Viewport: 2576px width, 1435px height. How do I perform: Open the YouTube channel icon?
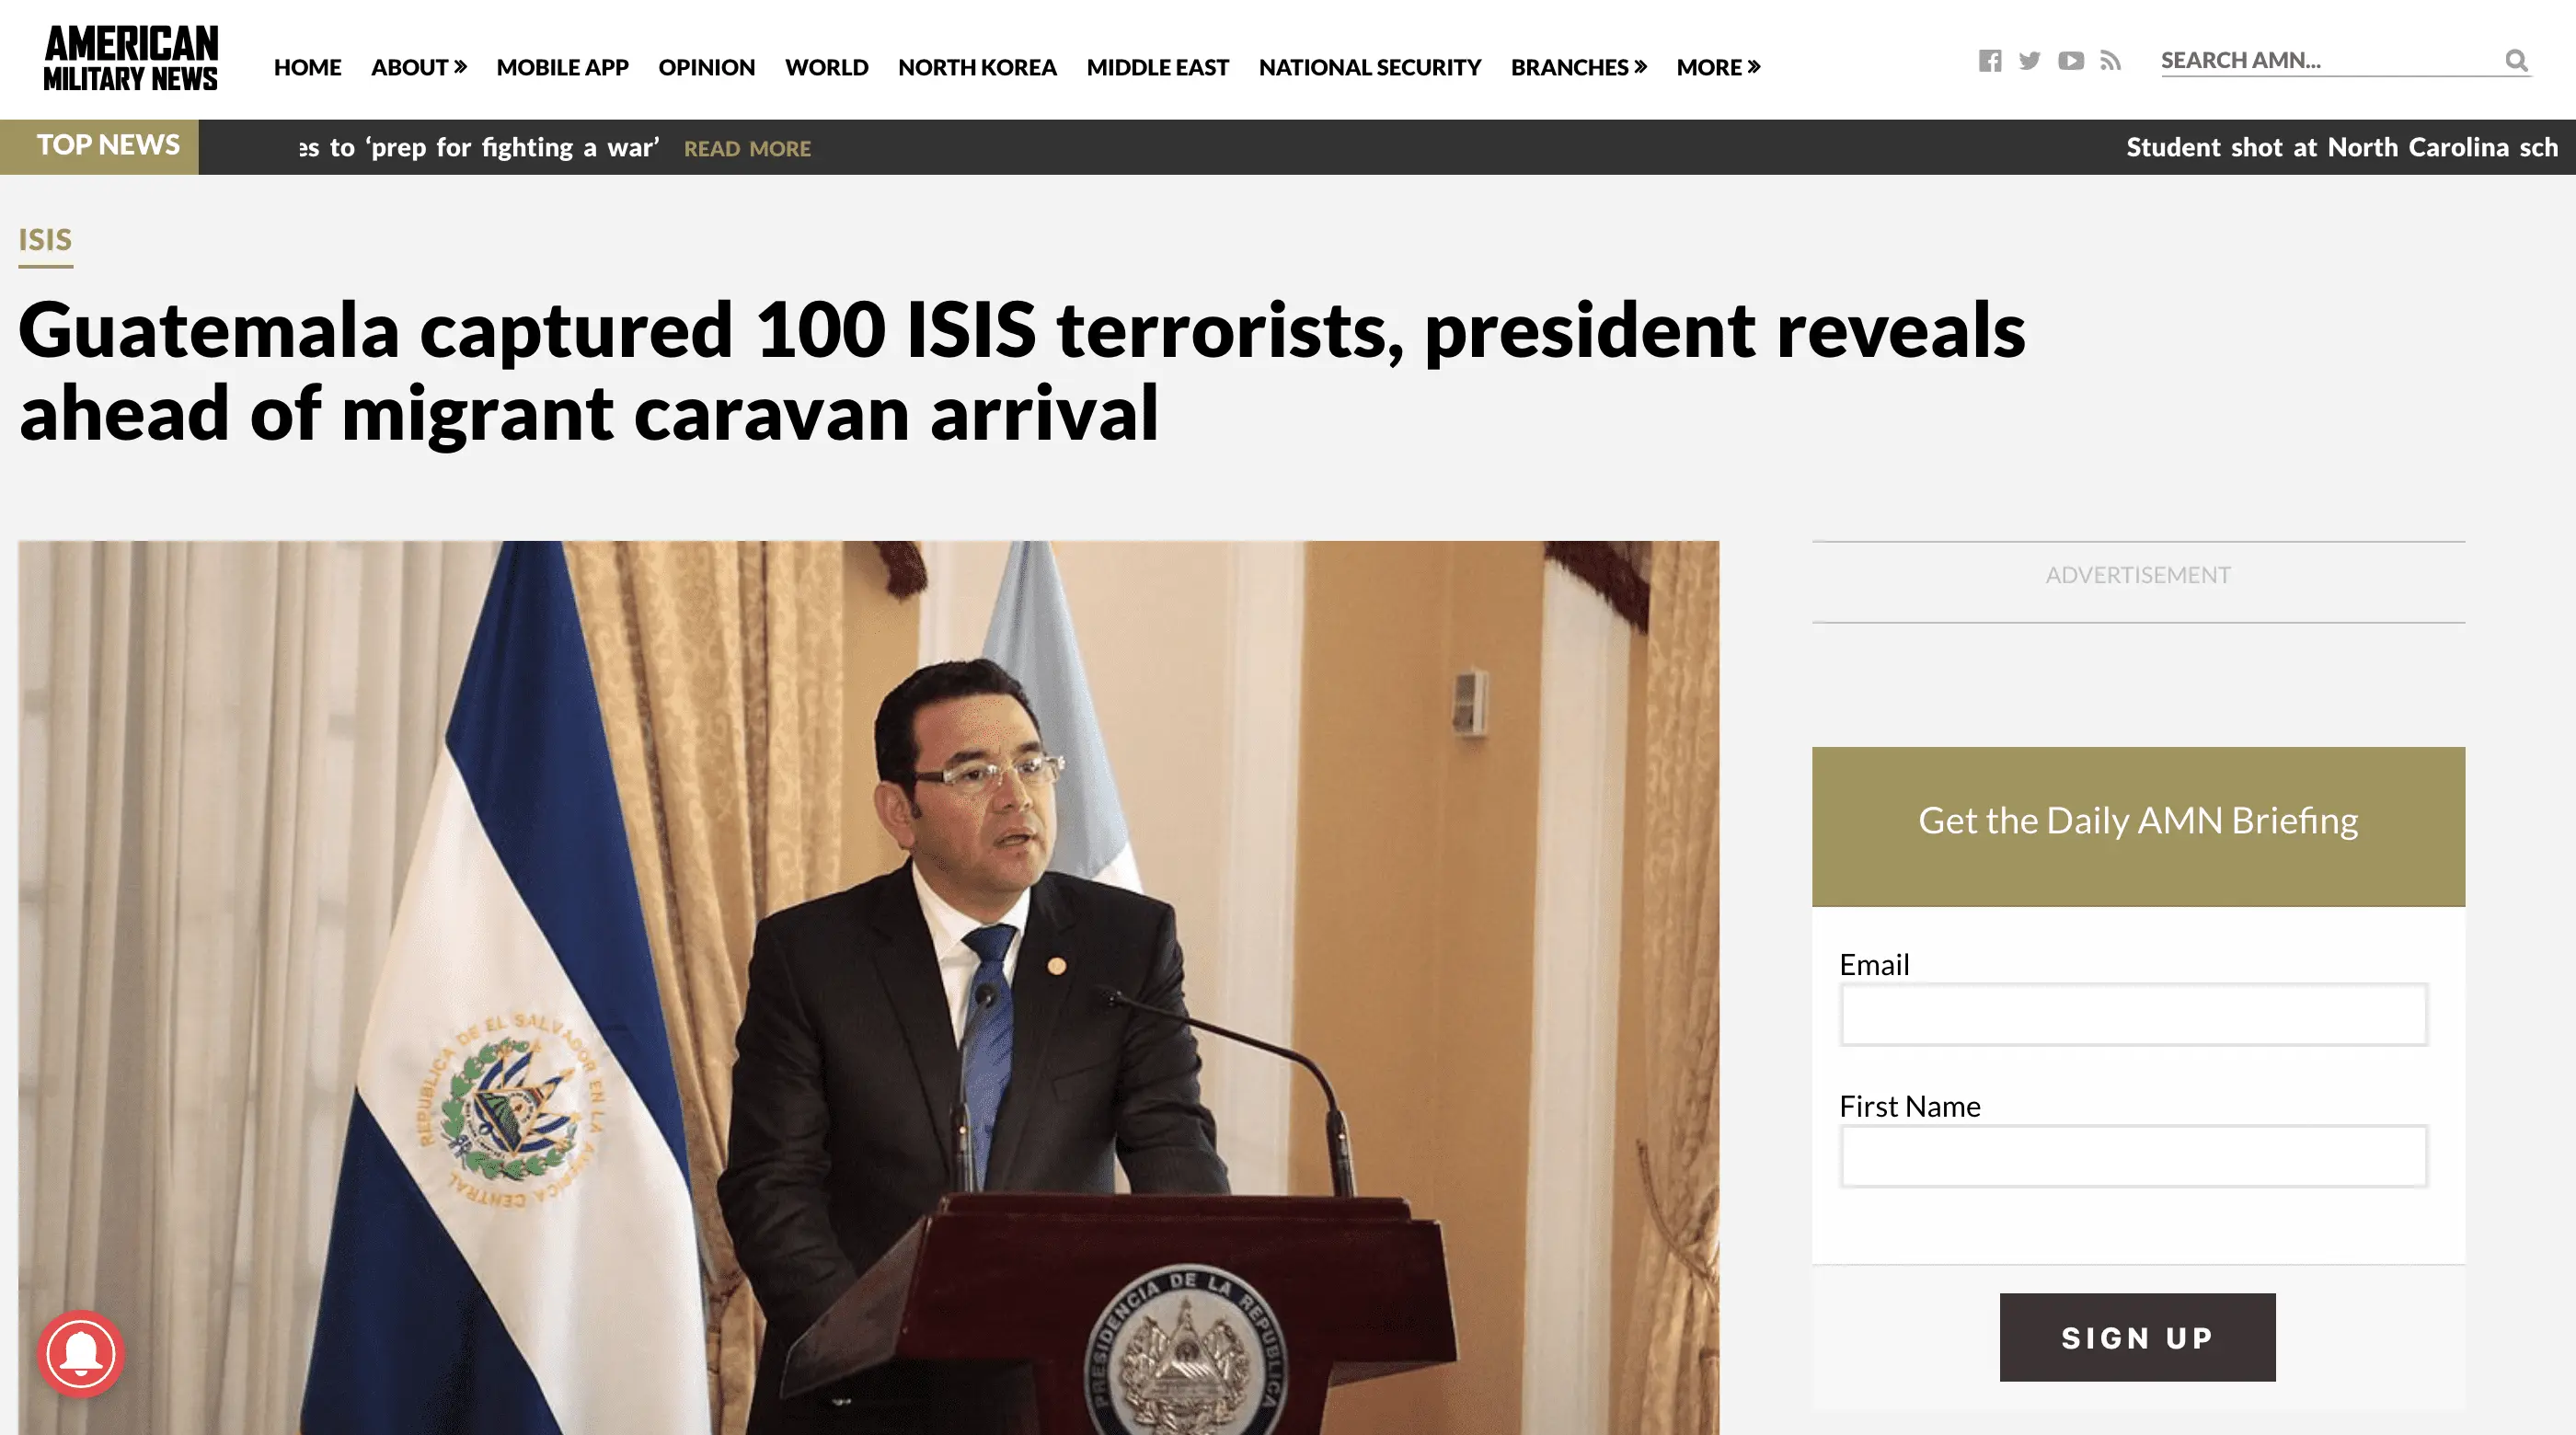pyautogui.click(x=2071, y=61)
